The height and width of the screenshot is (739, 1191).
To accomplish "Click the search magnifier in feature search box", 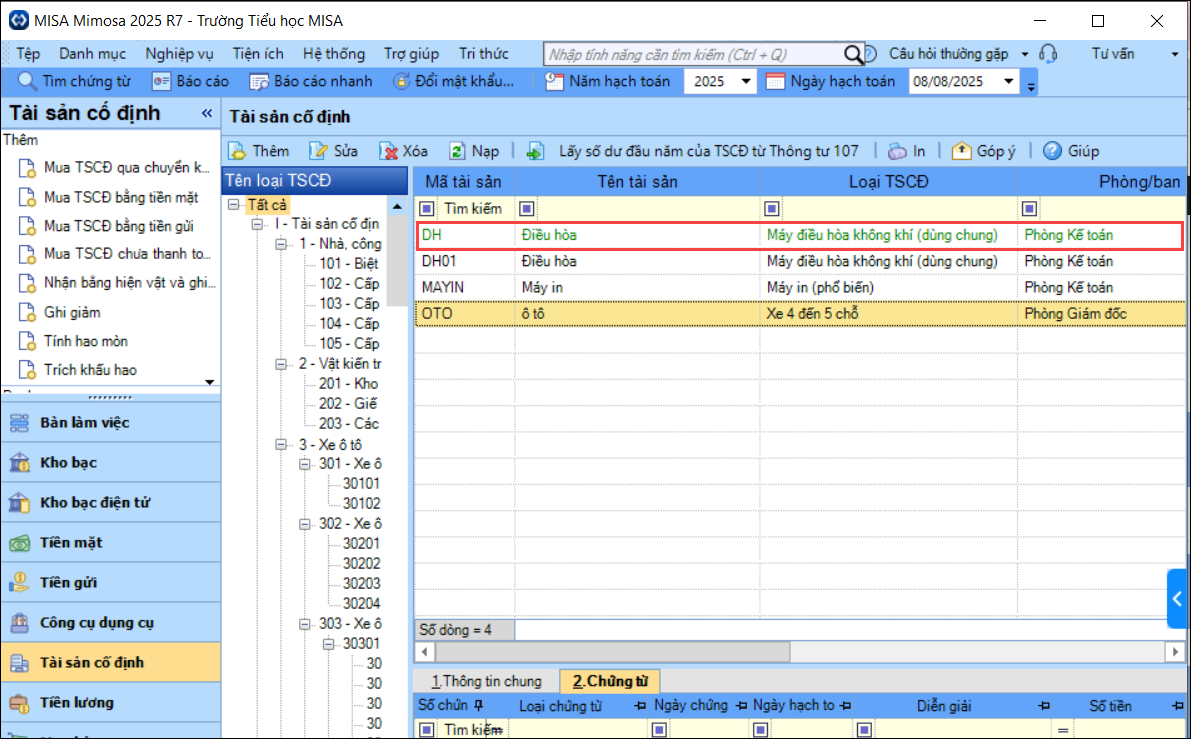I will point(853,54).
